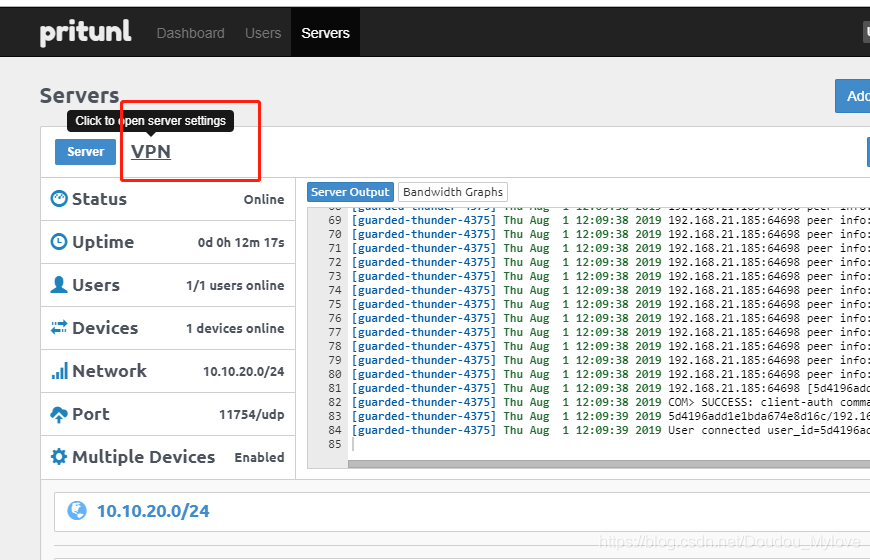Click the Network label
The height and width of the screenshot is (560, 870).
(109, 371)
